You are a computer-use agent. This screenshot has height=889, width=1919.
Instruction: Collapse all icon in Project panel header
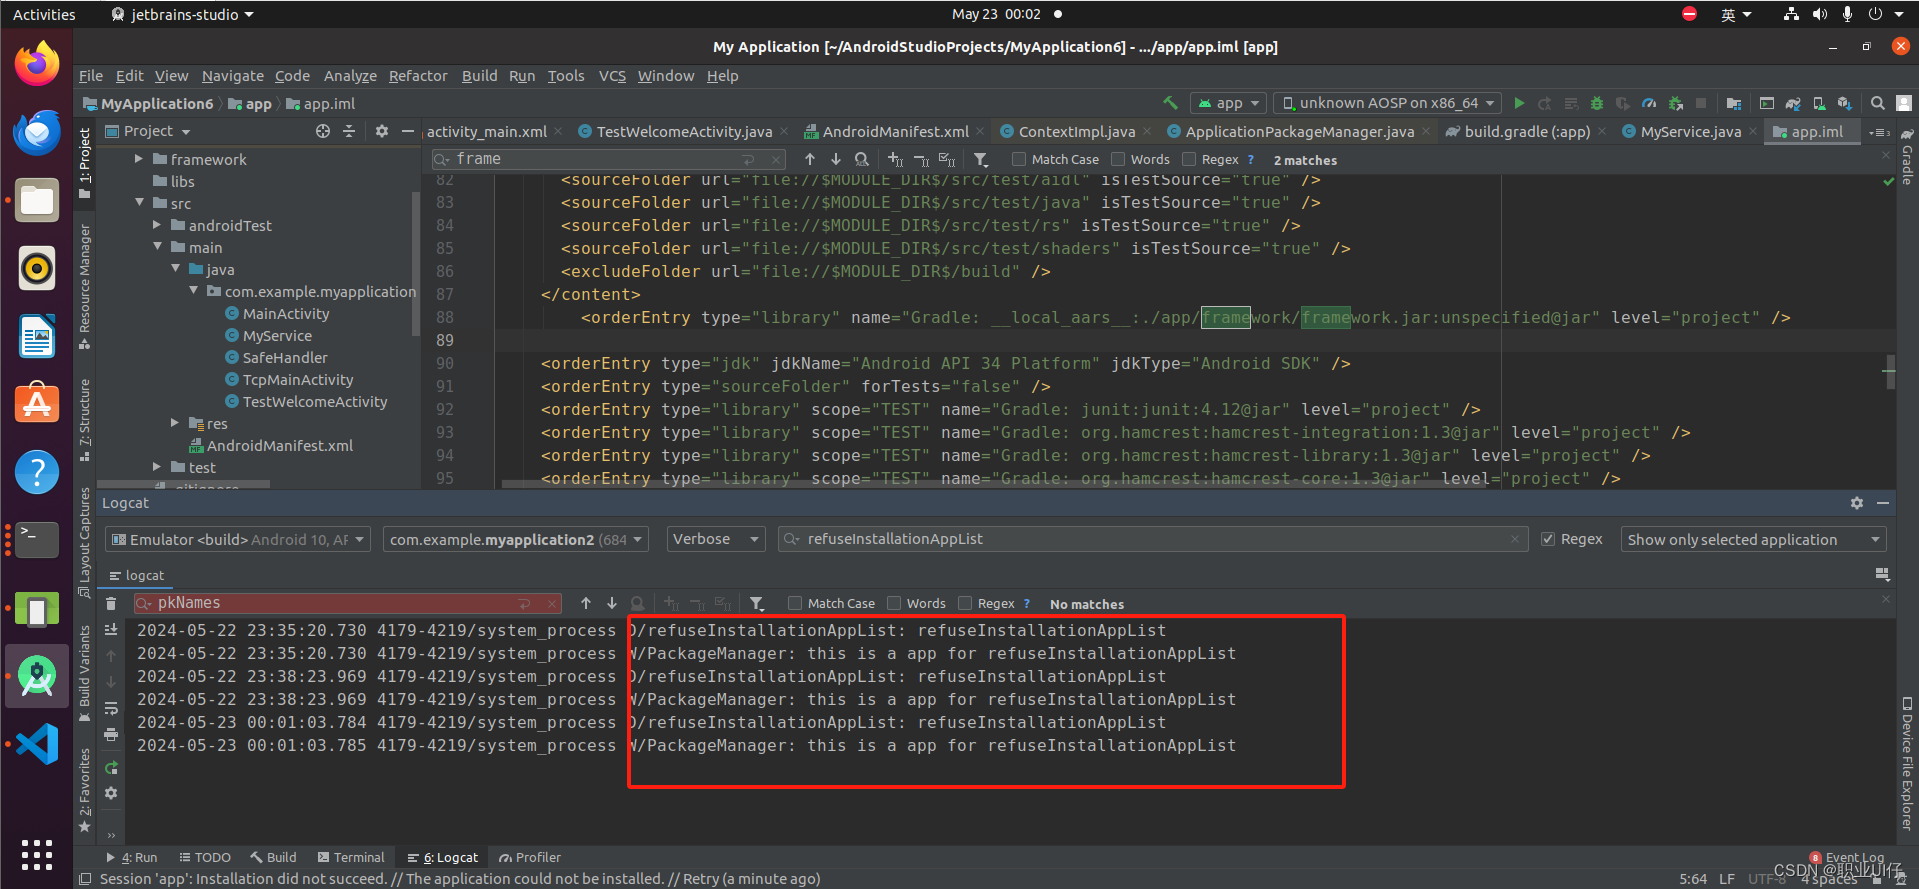click(349, 131)
